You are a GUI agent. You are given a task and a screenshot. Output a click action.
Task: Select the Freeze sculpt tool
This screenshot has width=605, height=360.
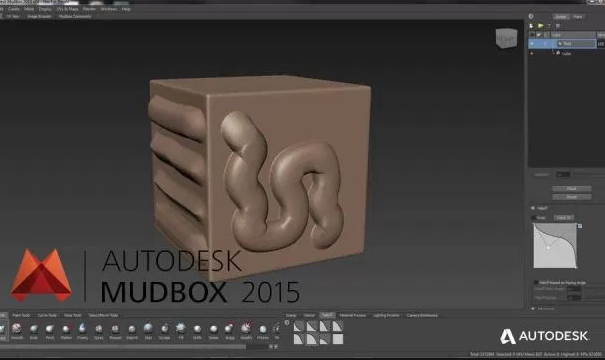pos(263,329)
